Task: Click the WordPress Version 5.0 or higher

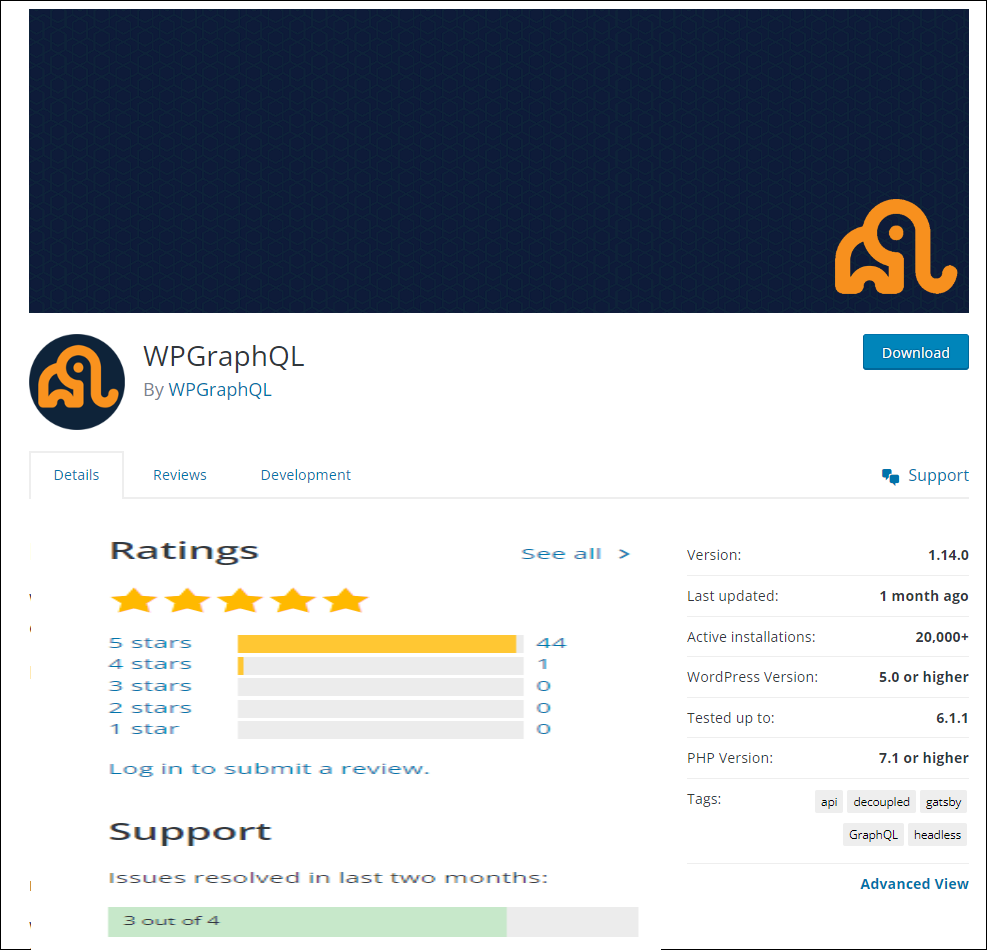Action: tap(923, 677)
